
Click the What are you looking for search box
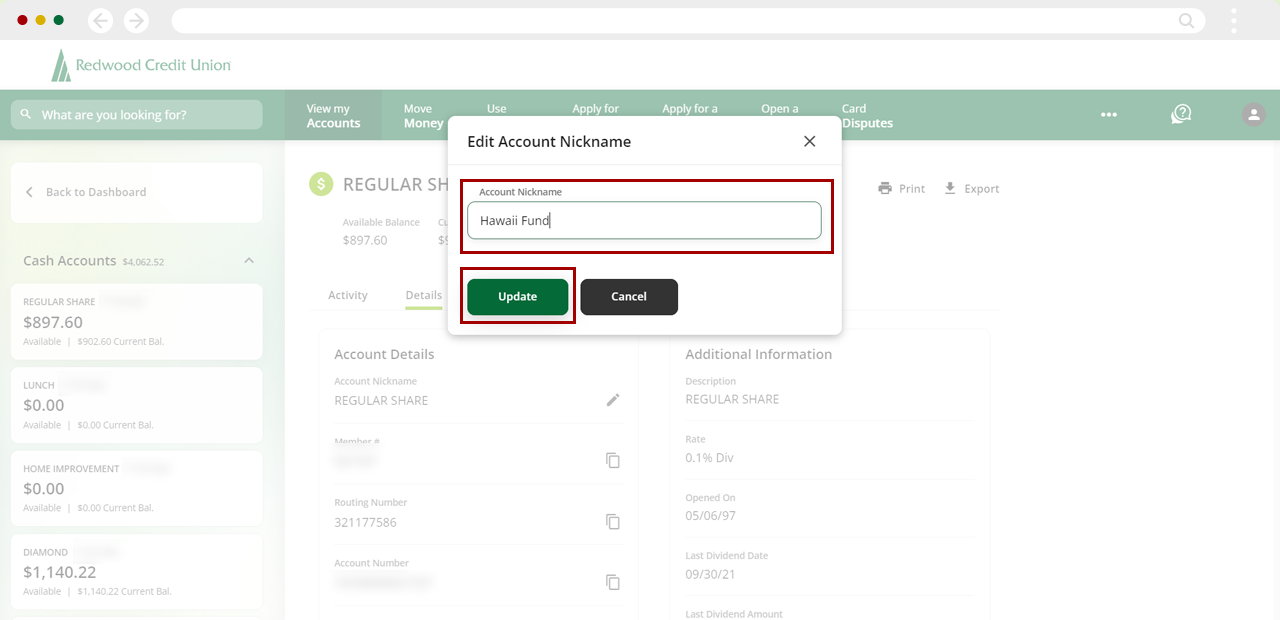pos(137,114)
